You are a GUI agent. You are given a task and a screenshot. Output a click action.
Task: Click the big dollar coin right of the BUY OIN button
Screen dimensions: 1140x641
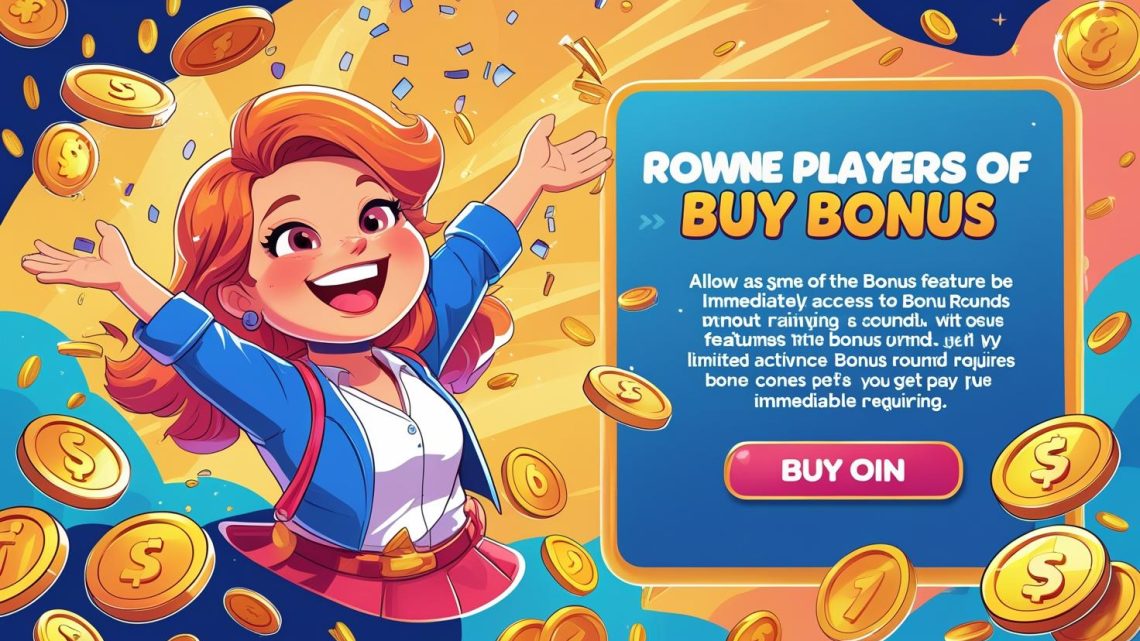tap(1055, 466)
